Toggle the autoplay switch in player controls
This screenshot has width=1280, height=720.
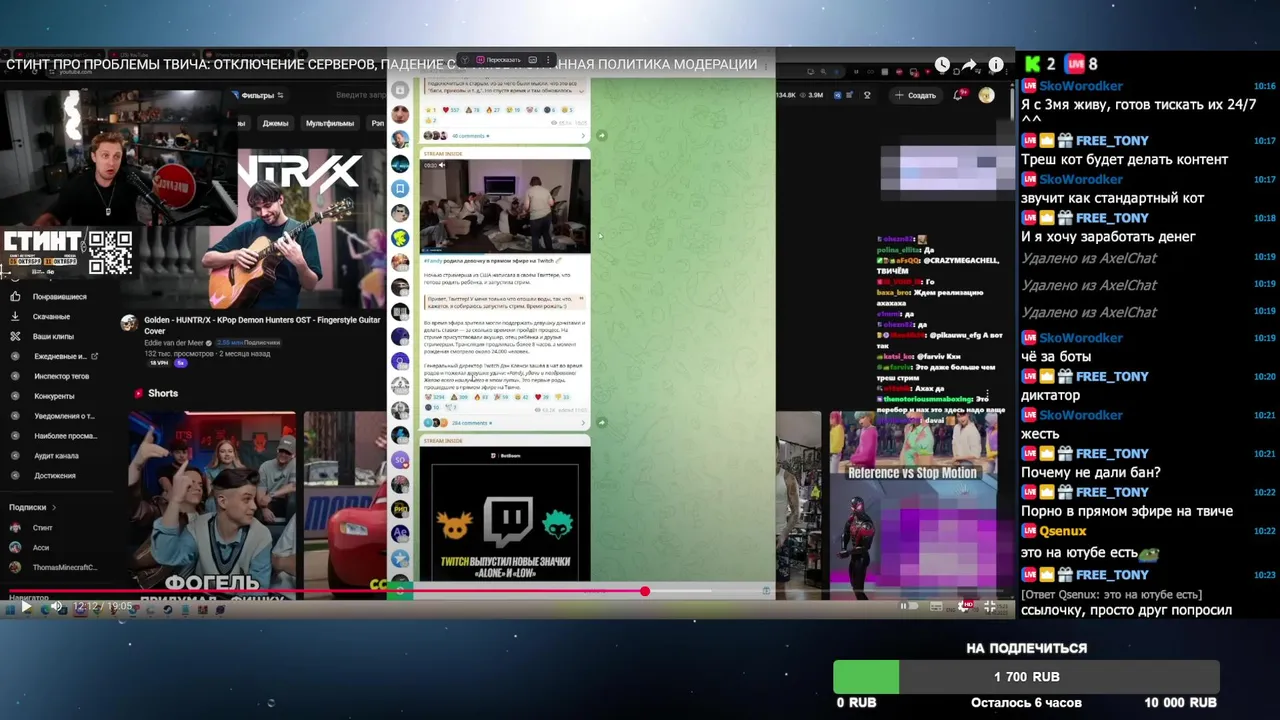907,606
